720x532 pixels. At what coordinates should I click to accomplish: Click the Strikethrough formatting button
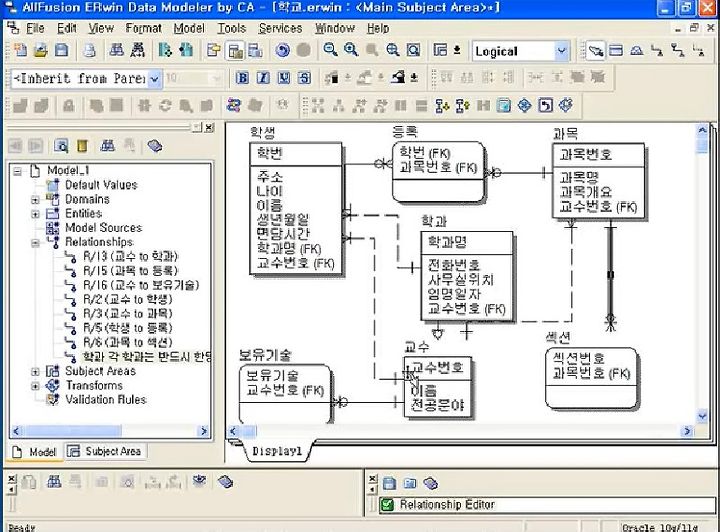click(x=304, y=78)
